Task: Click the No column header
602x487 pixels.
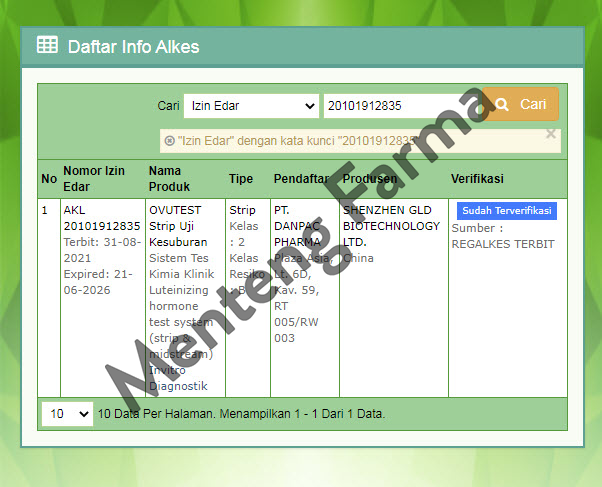Action: point(49,179)
